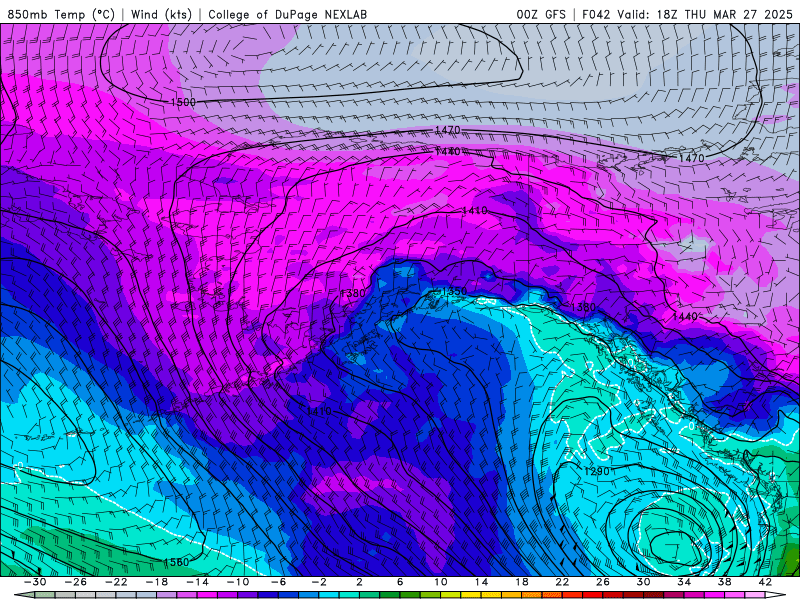
Task: Select the positive 14 scale label
Action: tap(481, 582)
